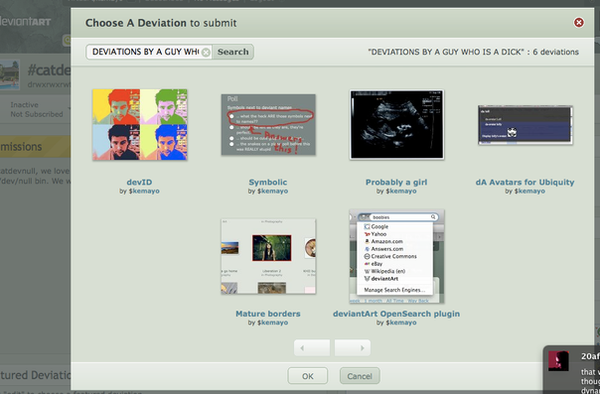Screen dimensions: 600x394
Task: Open the deviantArt OpenSearch plugin title link
Action: point(396,314)
